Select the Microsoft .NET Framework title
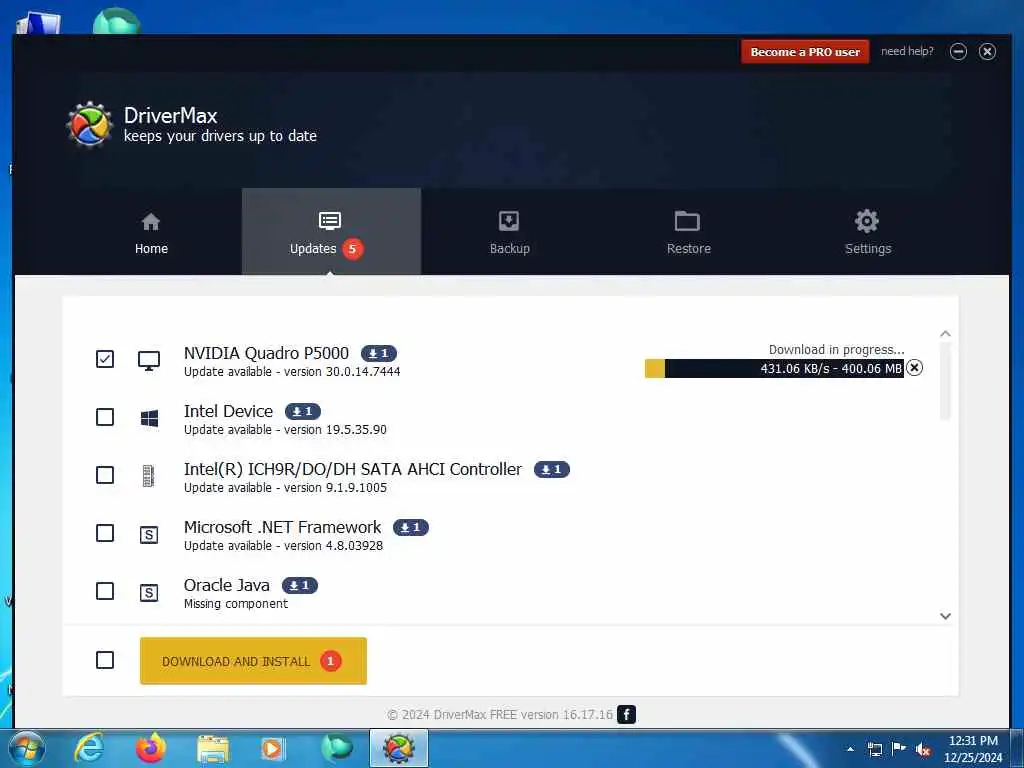 (x=282, y=527)
